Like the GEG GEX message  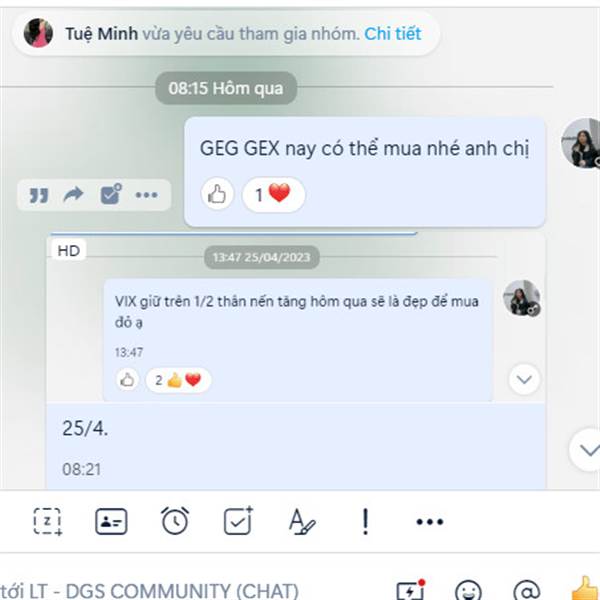[x=217, y=194]
